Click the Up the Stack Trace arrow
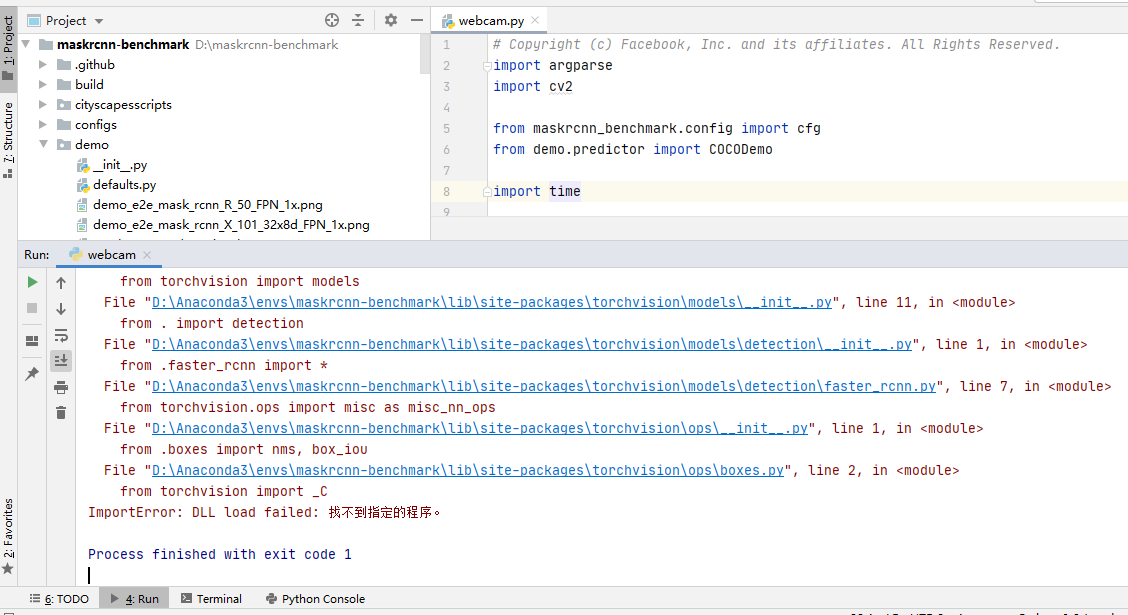Viewport: 1128px width, 615px height. 61,283
